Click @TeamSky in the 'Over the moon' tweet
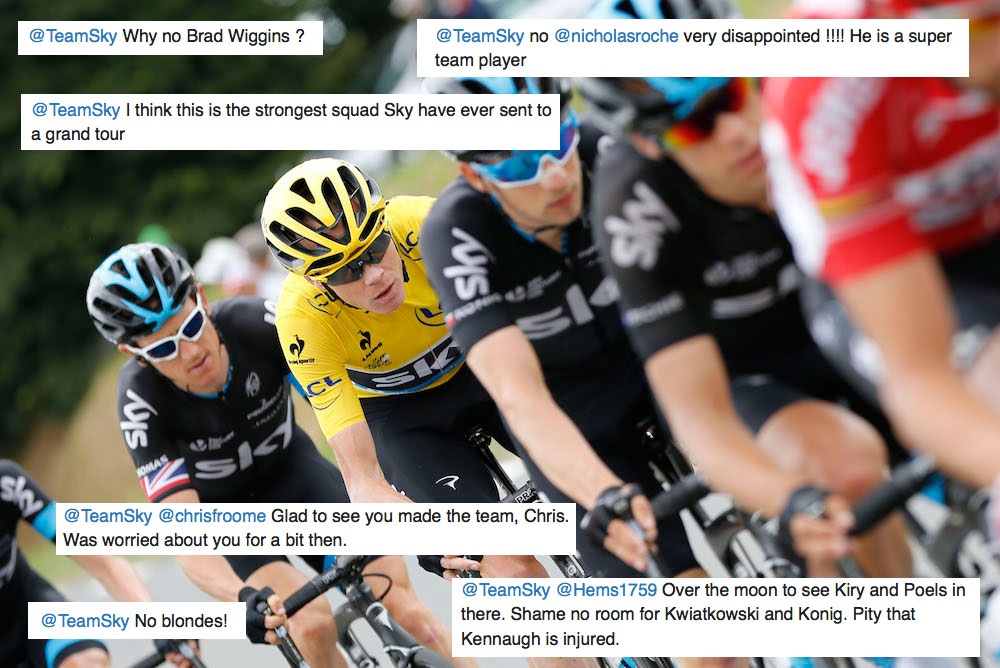 [506, 590]
